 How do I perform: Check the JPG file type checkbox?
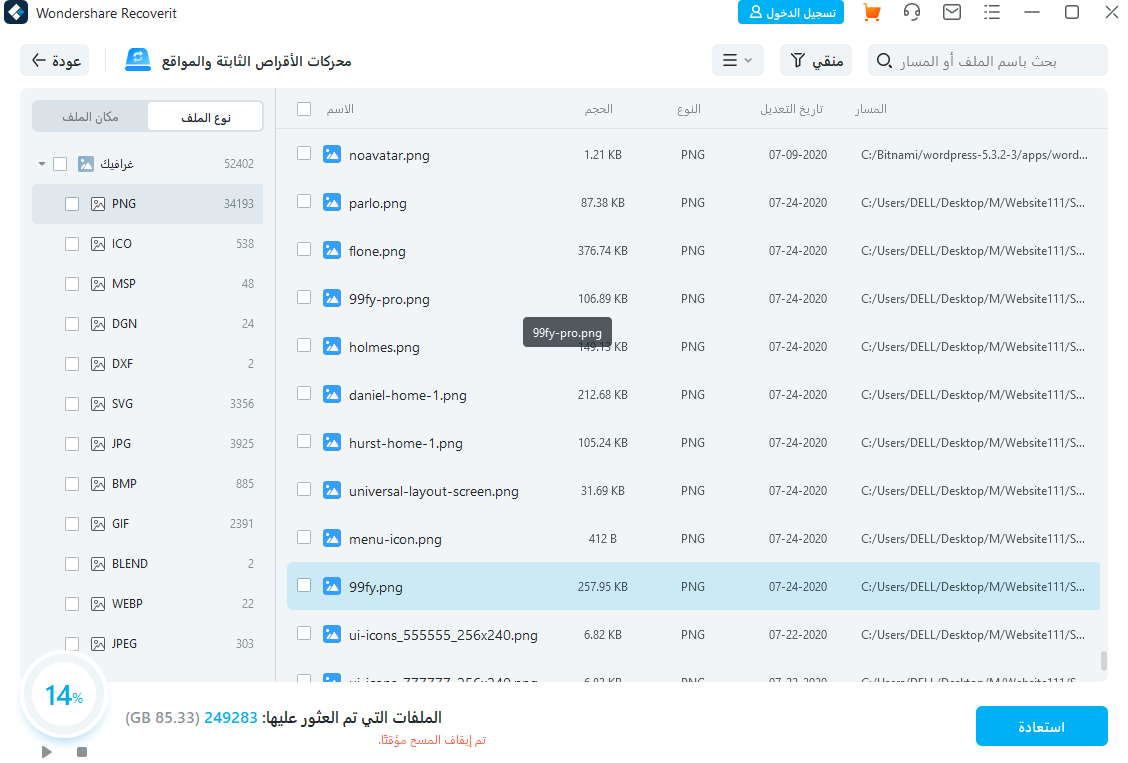click(72, 444)
